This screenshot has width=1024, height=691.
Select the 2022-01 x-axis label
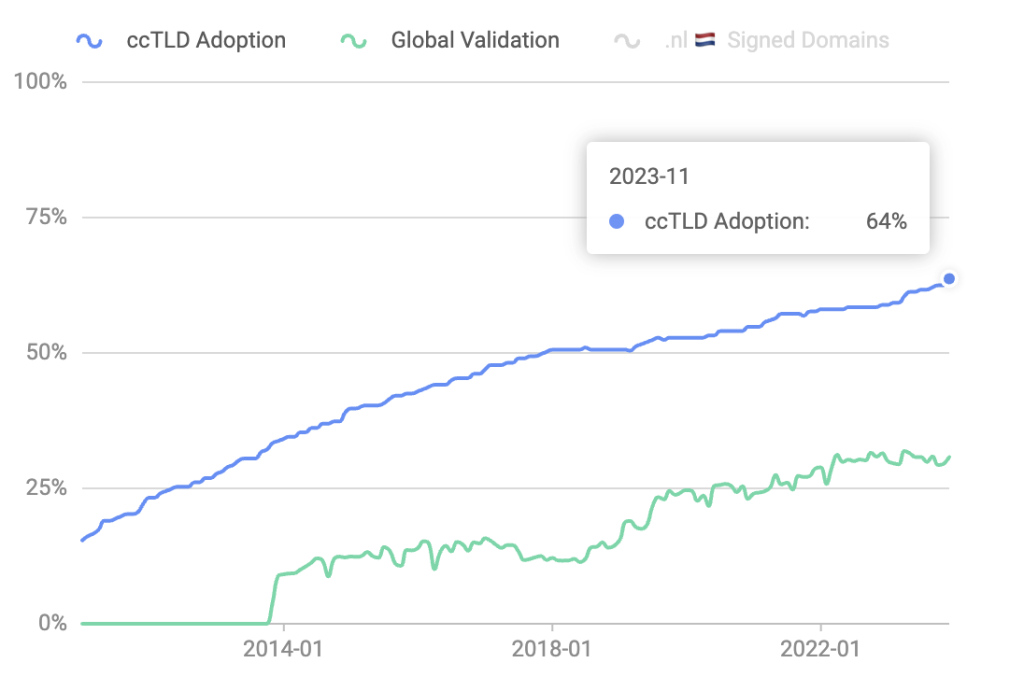pyautogui.click(x=820, y=649)
